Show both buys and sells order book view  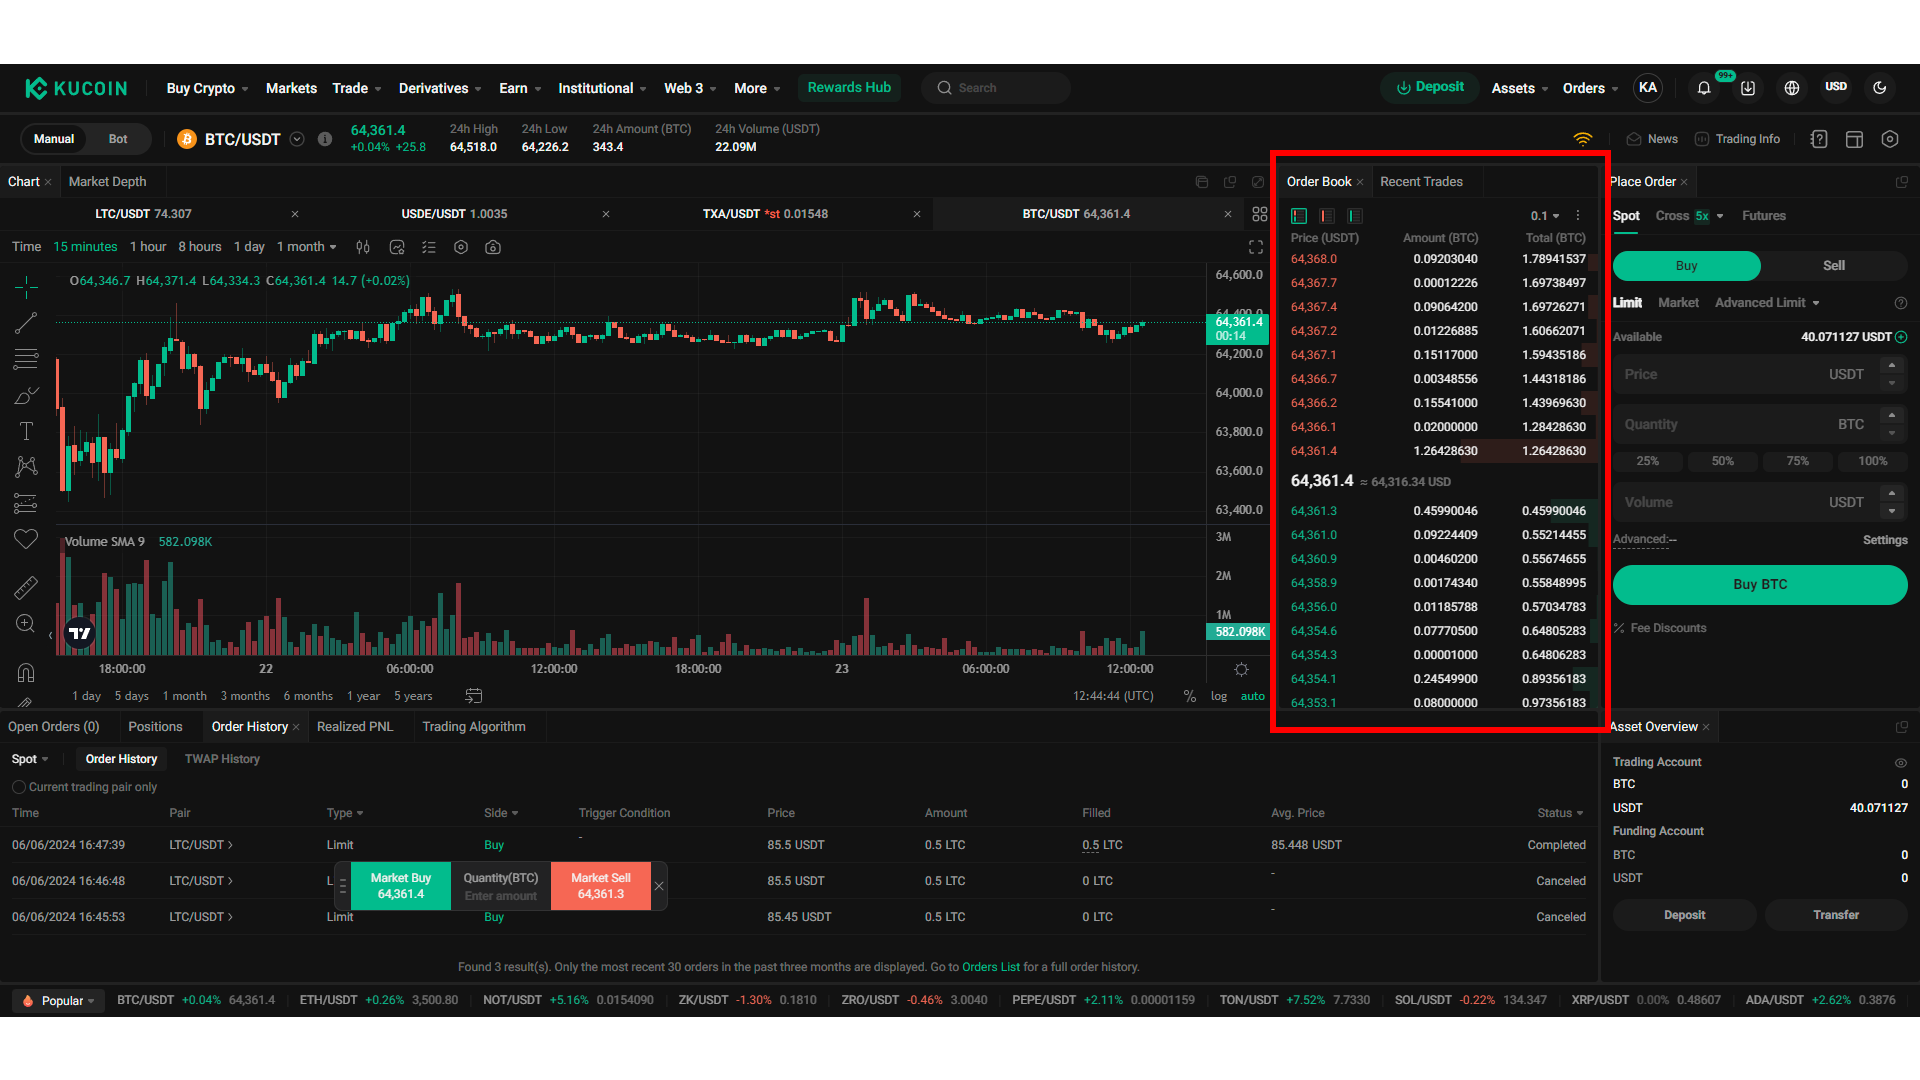tap(1299, 216)
